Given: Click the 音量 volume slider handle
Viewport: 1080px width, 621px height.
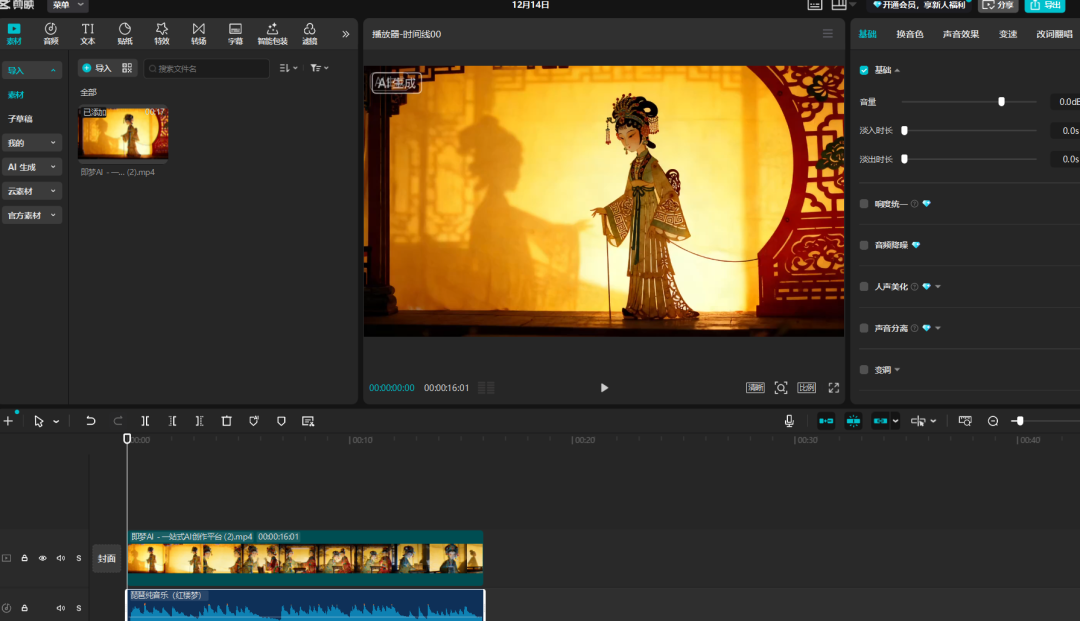Looking at the screenshot, I should point(1001,102).
